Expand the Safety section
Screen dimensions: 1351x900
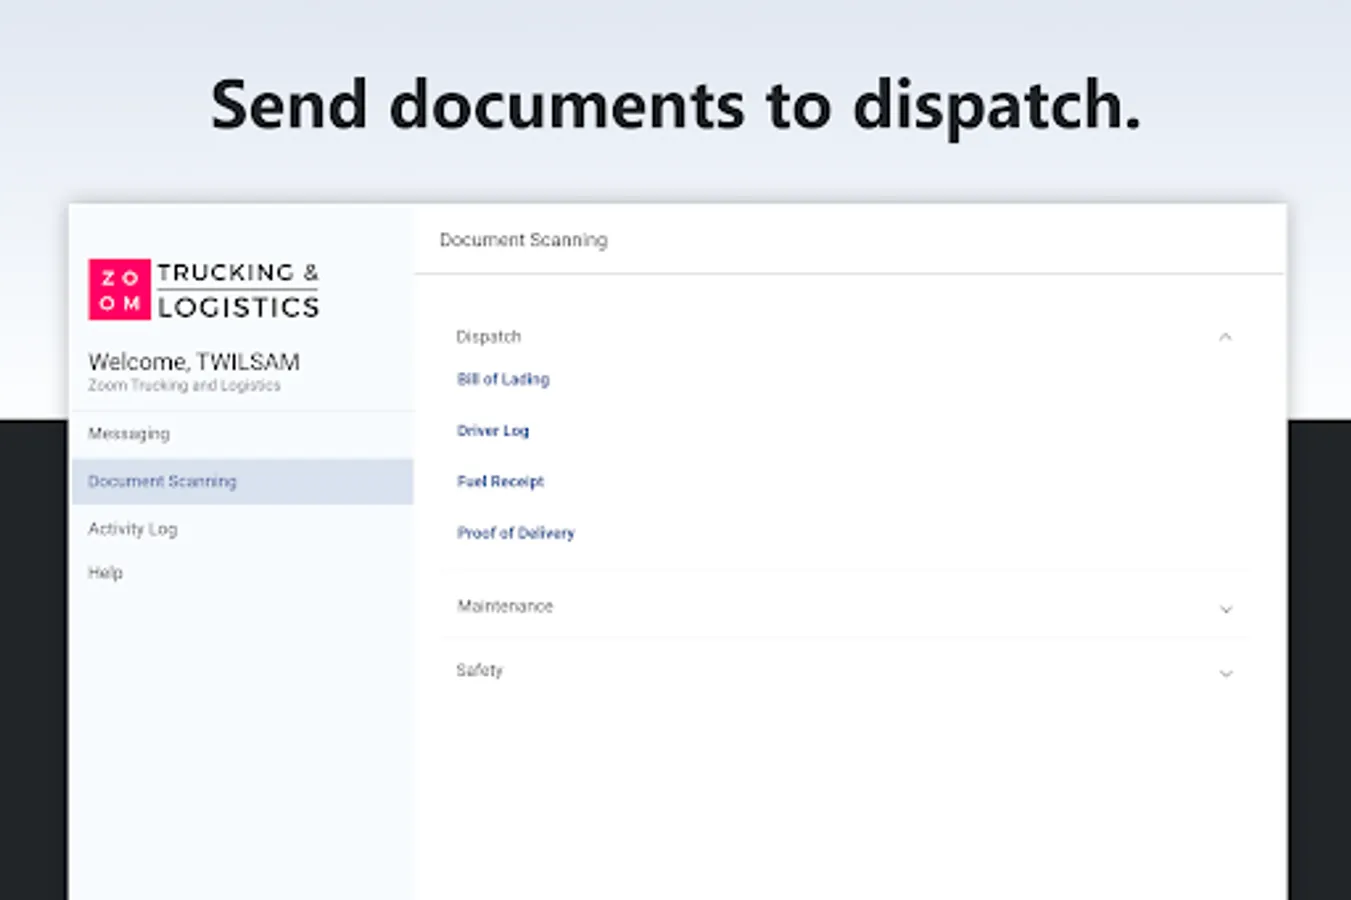click(x=1226, y=673)
